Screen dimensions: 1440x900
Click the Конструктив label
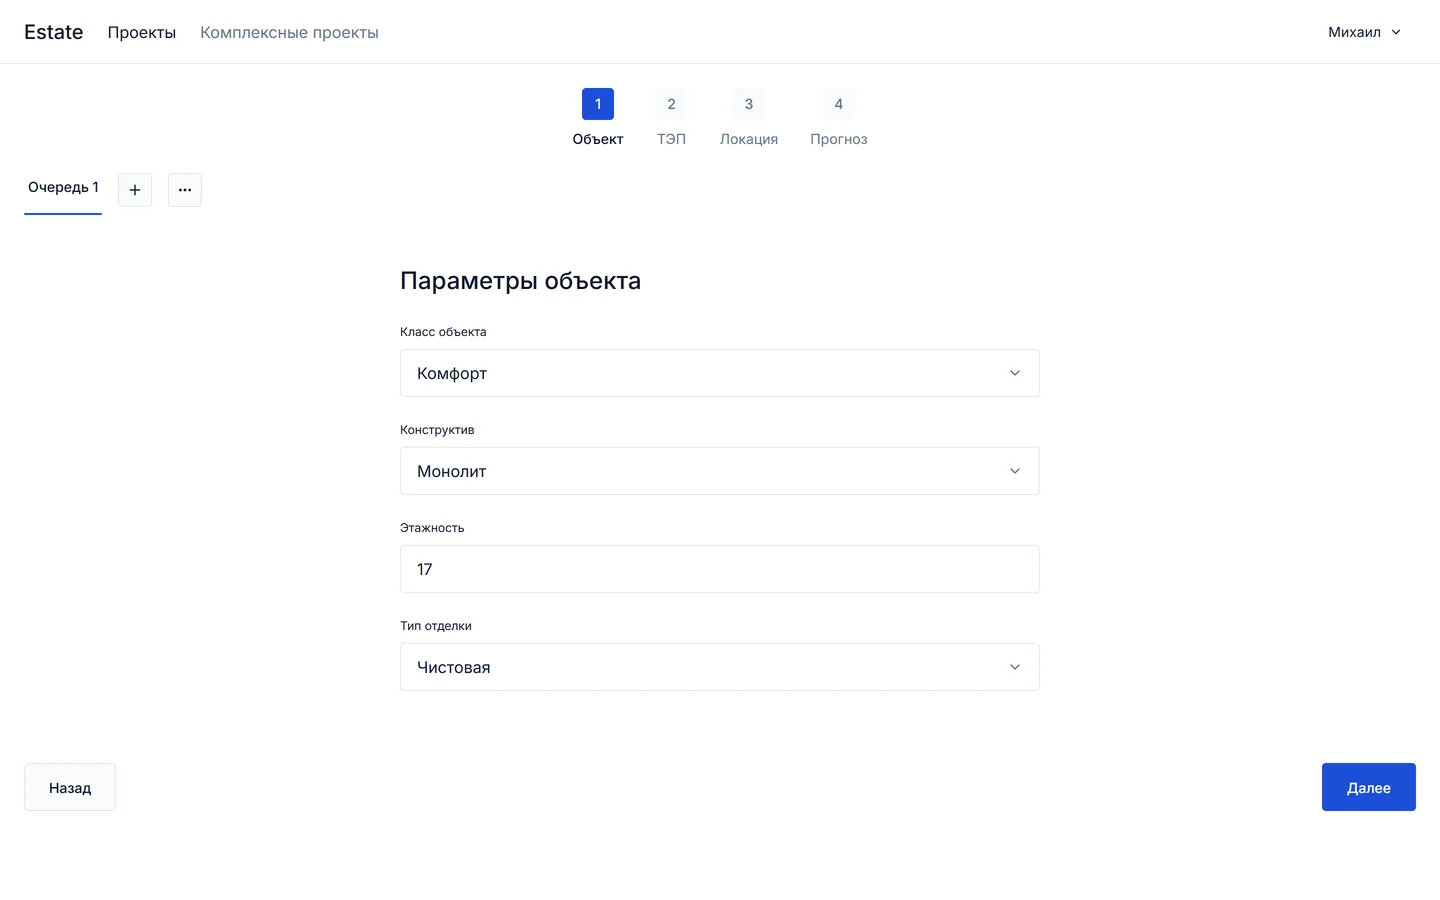[437, 430]
